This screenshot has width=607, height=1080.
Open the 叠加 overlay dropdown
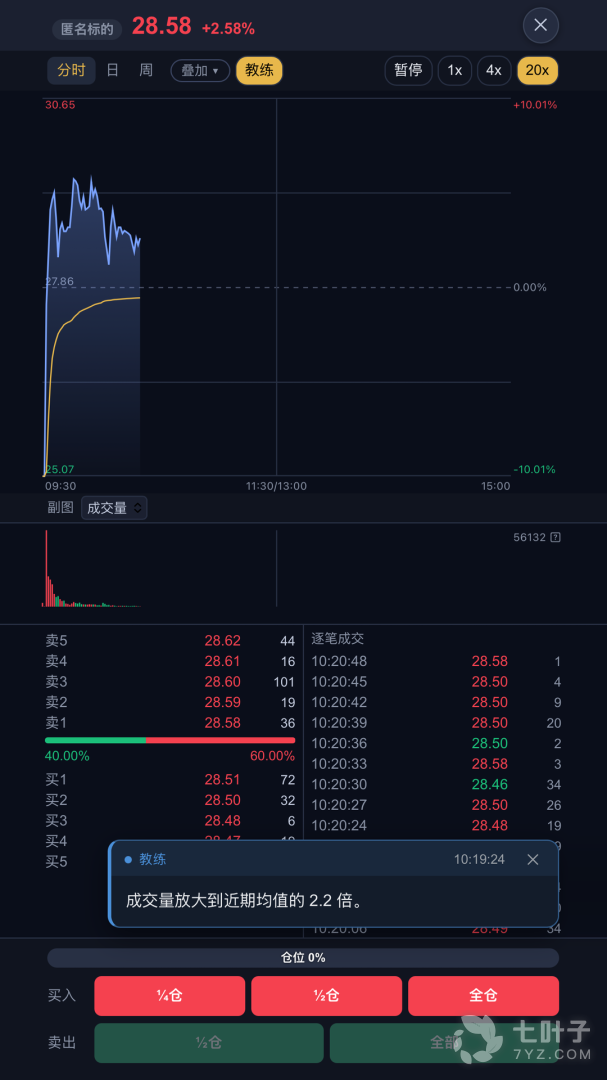tap(200, 70)
